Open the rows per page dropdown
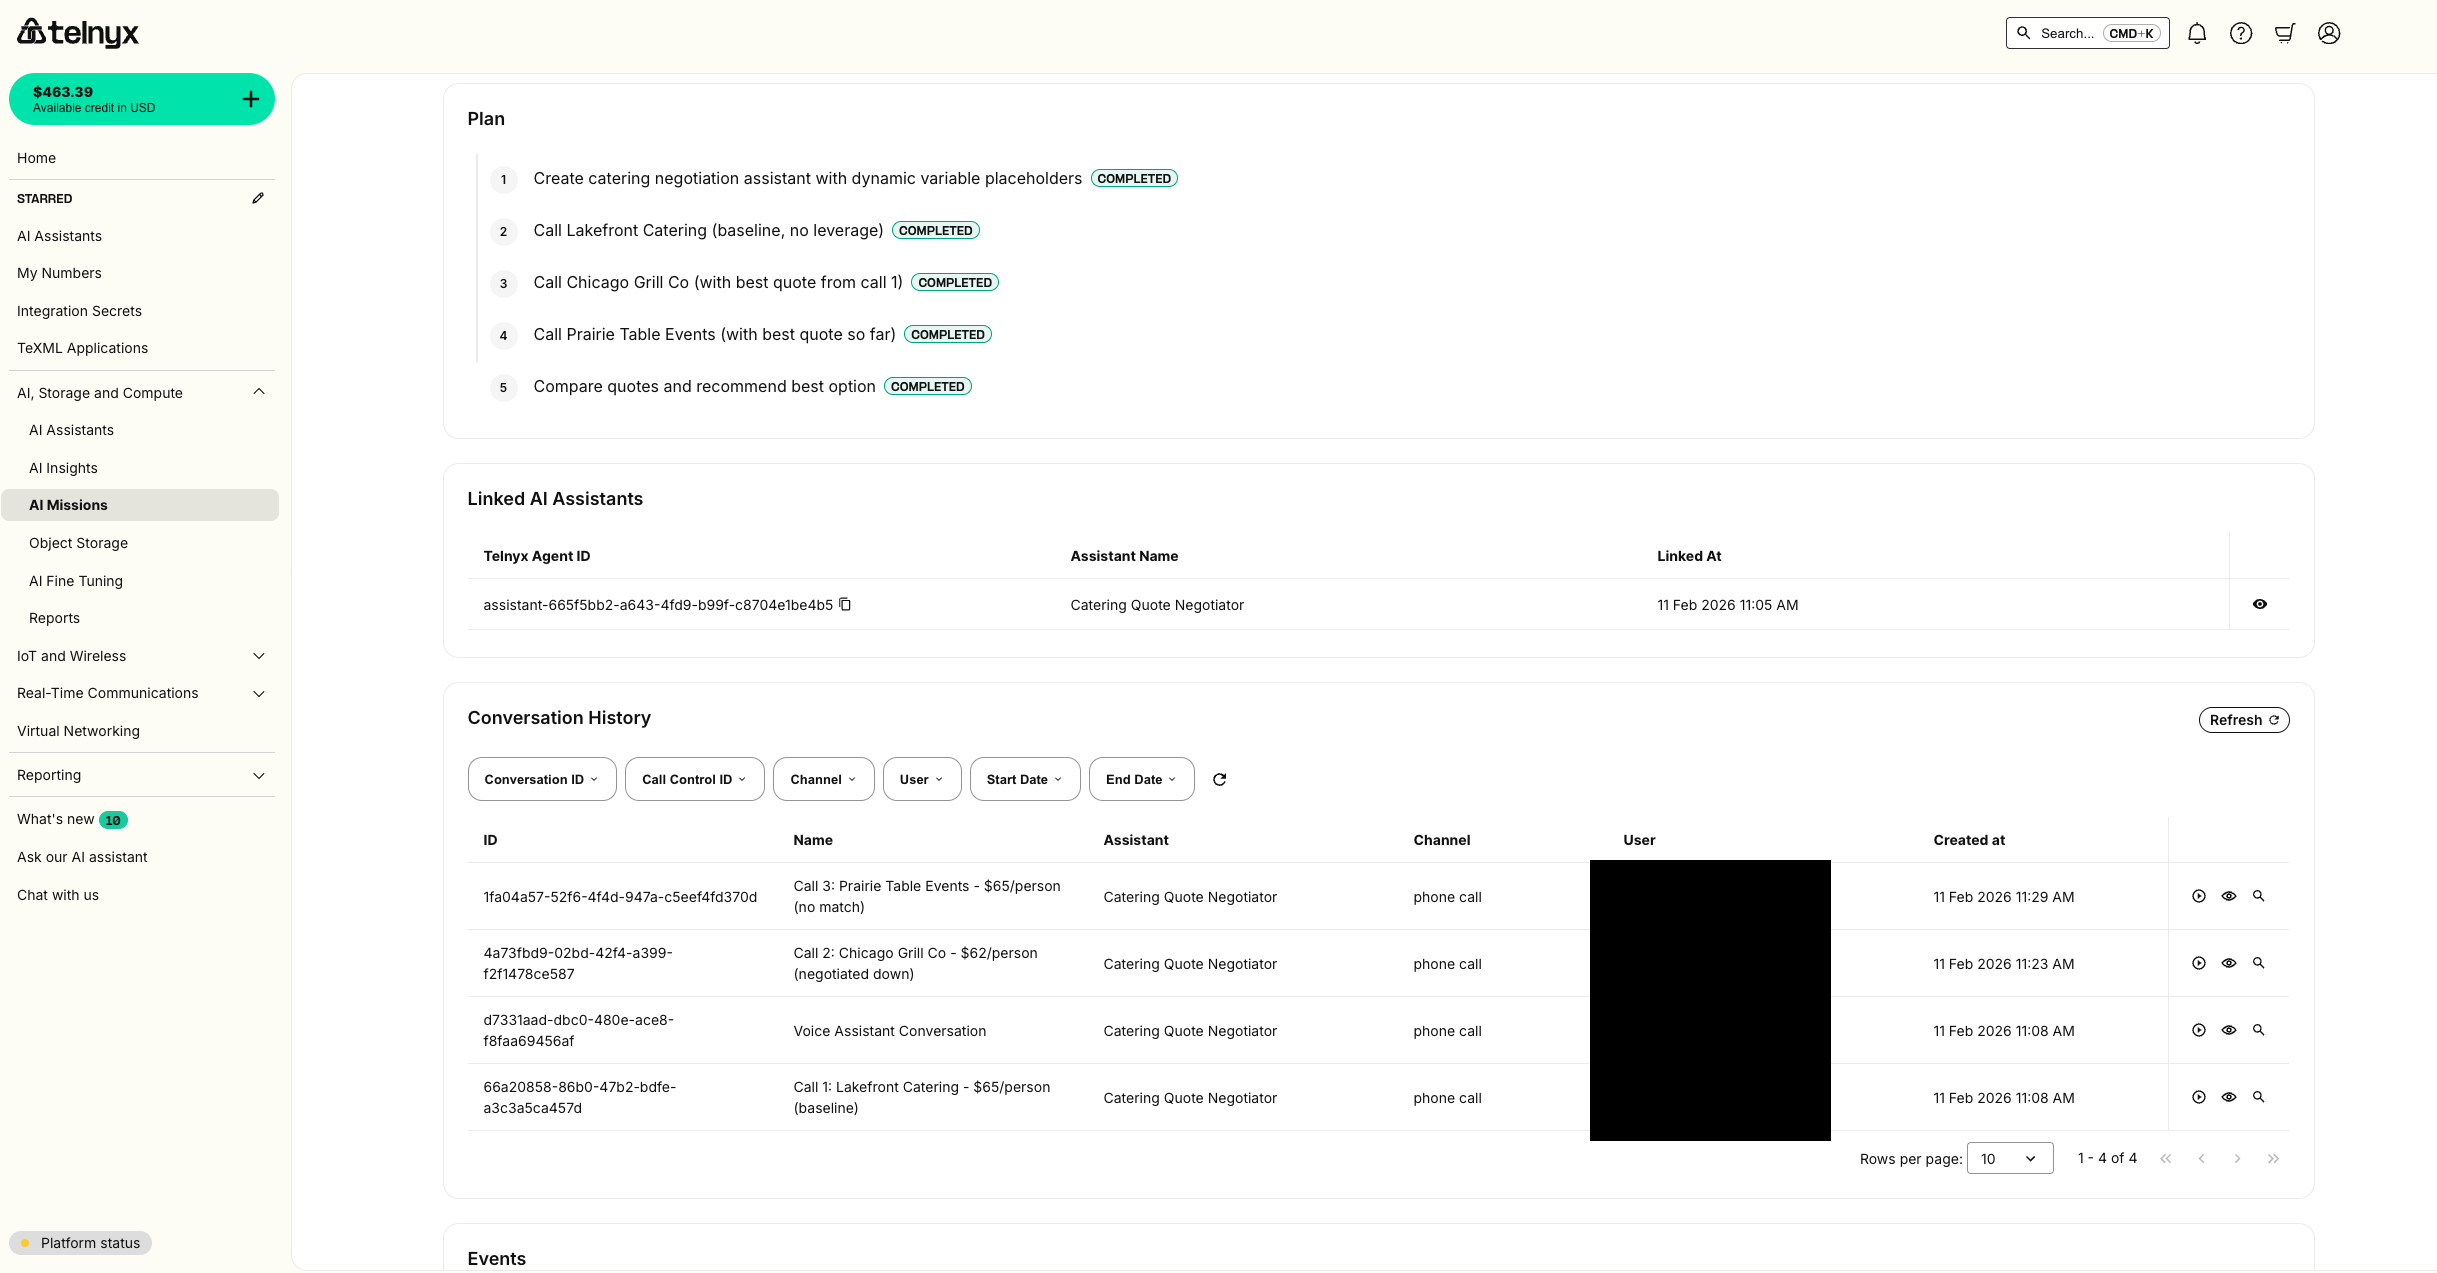This screenshot has height=1273, width=2437. click(2009, 1158)
